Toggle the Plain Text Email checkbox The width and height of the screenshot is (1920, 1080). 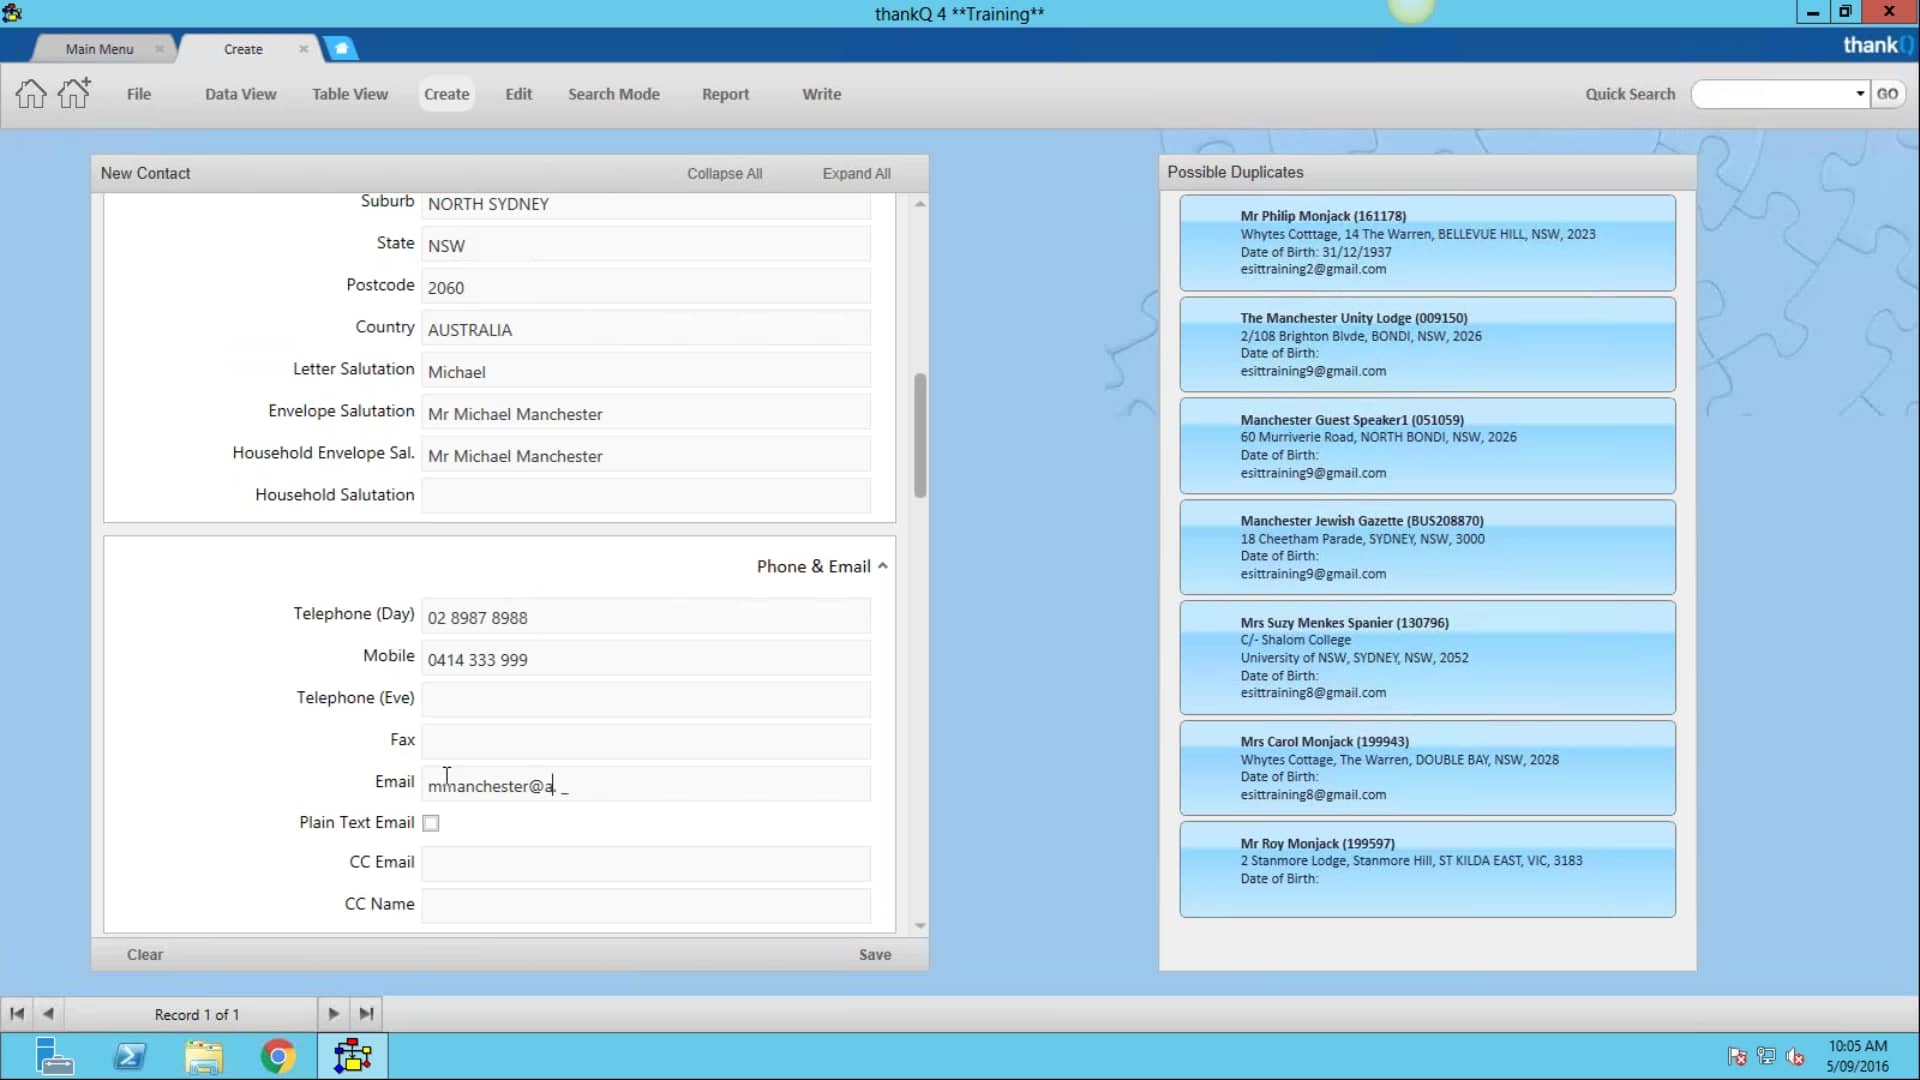430,822
